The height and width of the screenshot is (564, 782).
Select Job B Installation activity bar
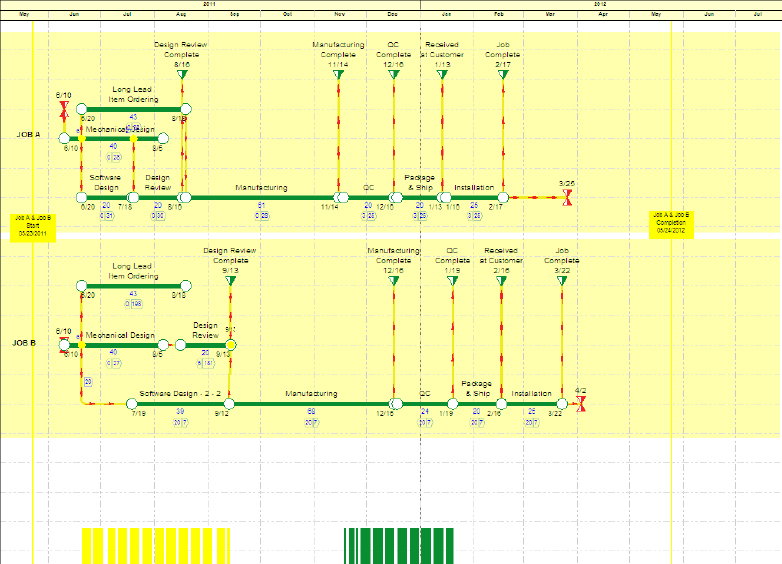pos(532,403)
